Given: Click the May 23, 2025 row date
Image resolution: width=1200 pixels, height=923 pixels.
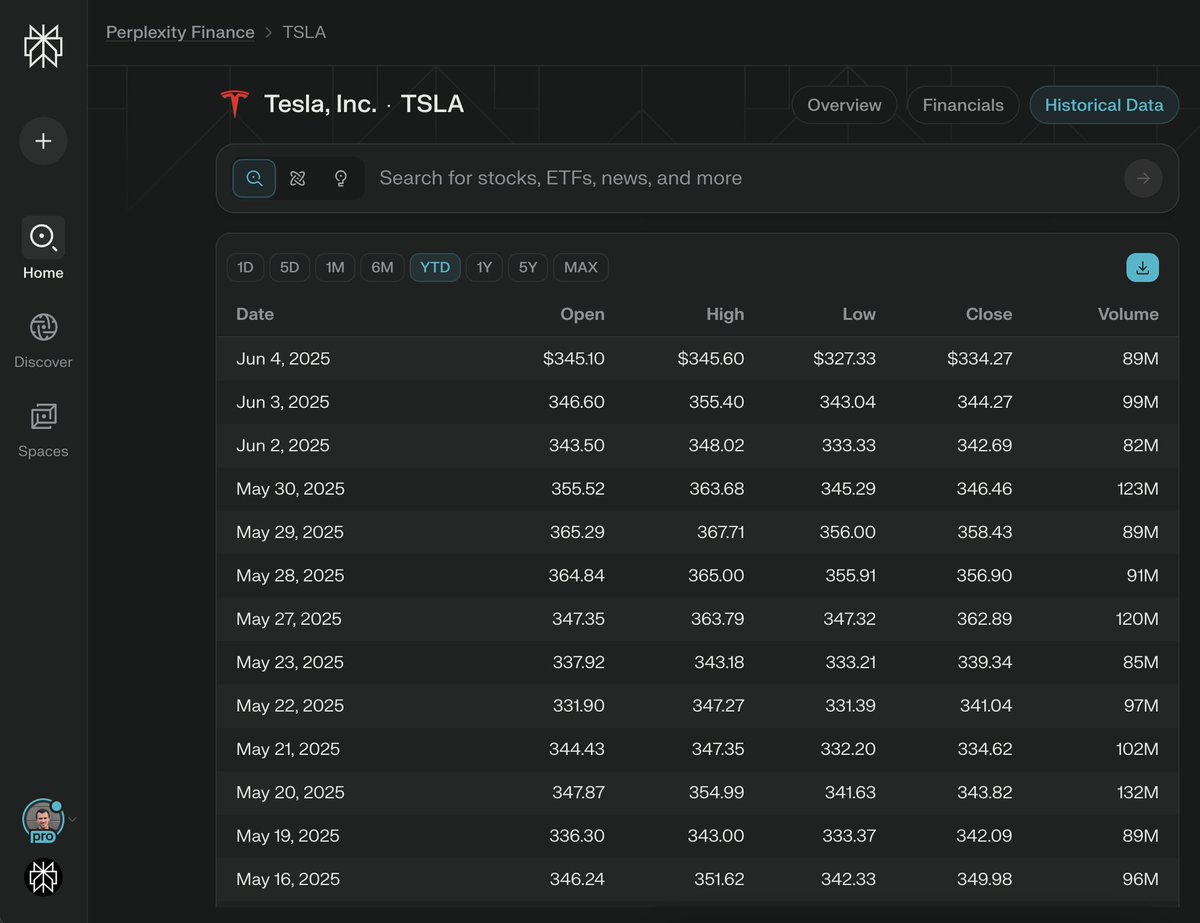Looking at the screenshot, I should [x=290, y=662].
